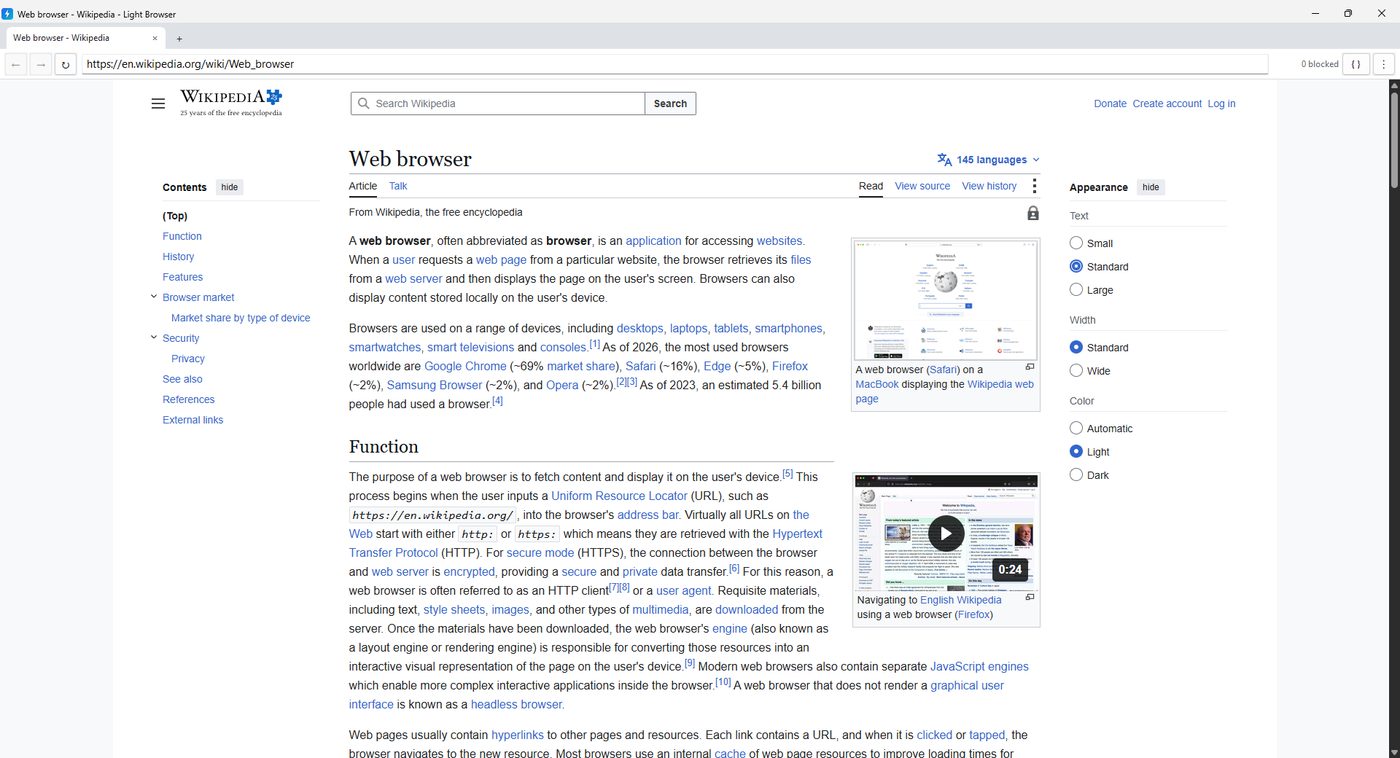The width and height of the screenshot is (1400, 758).
Task: Click the browser forward arrow button
Action: (40, 65)
